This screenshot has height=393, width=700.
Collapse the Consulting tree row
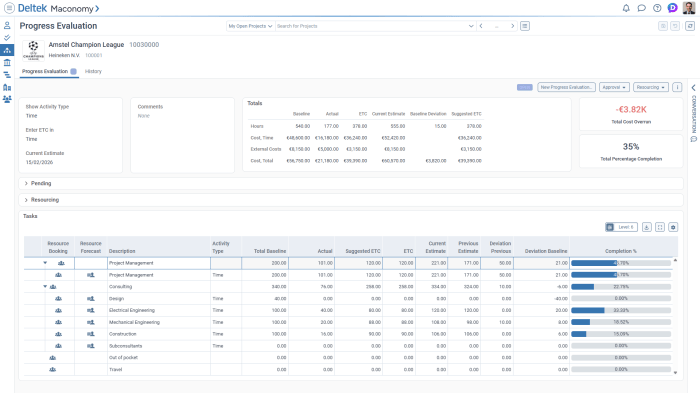tap(45, 287)
